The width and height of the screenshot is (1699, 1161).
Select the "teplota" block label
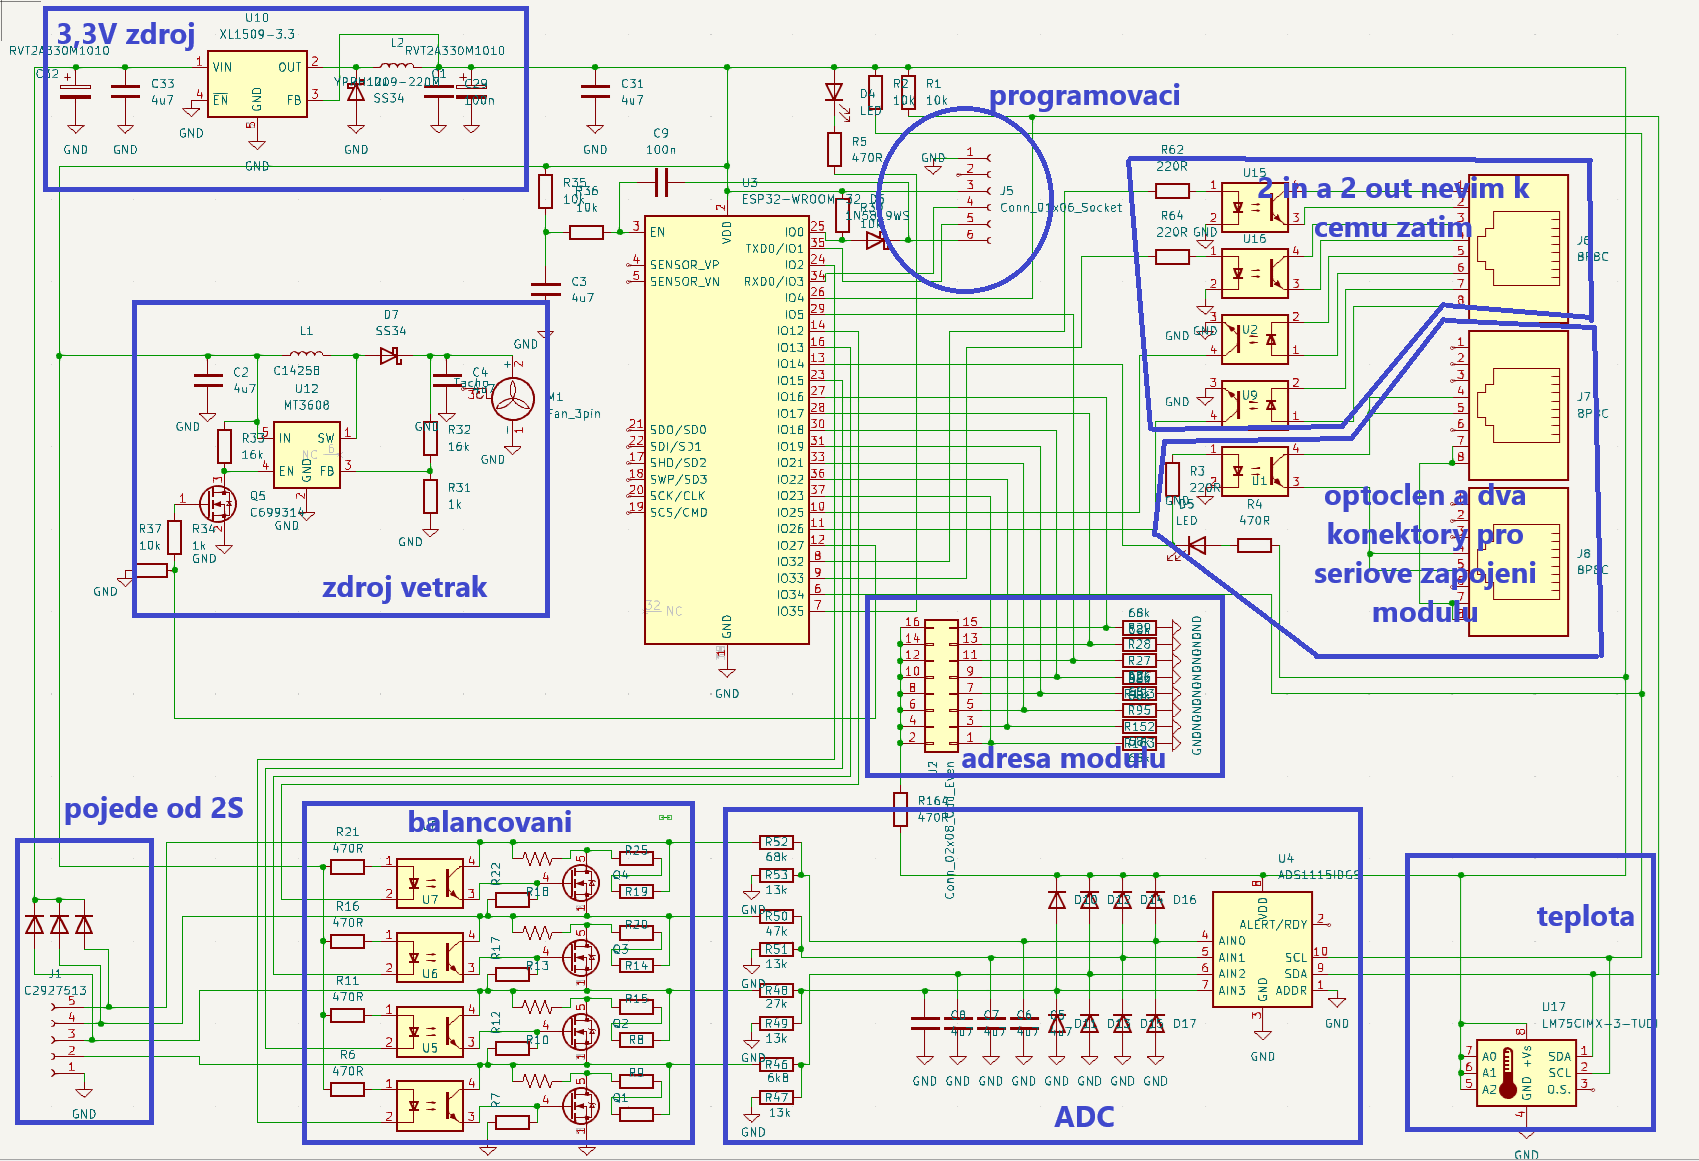point(1585,916)
